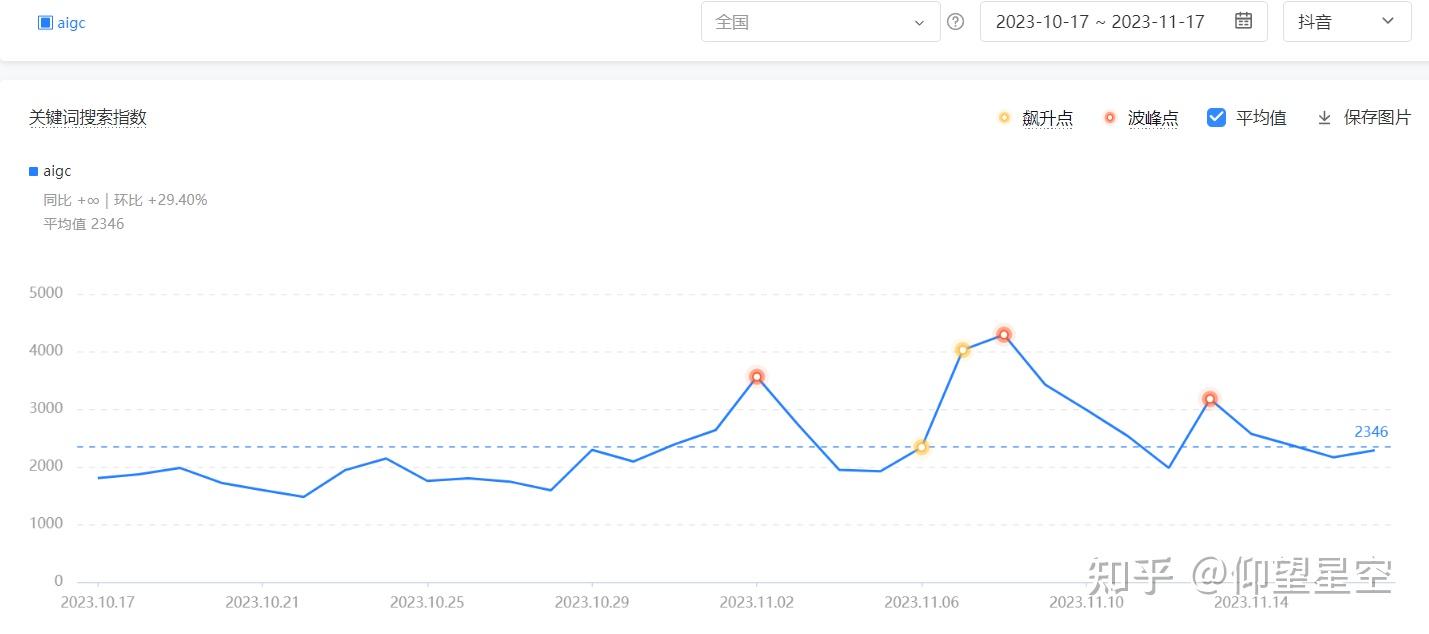Click the peak marker near 2023.11.13
The width and height of the screenshot is (1429, 634).
[x=1210, y=399]
